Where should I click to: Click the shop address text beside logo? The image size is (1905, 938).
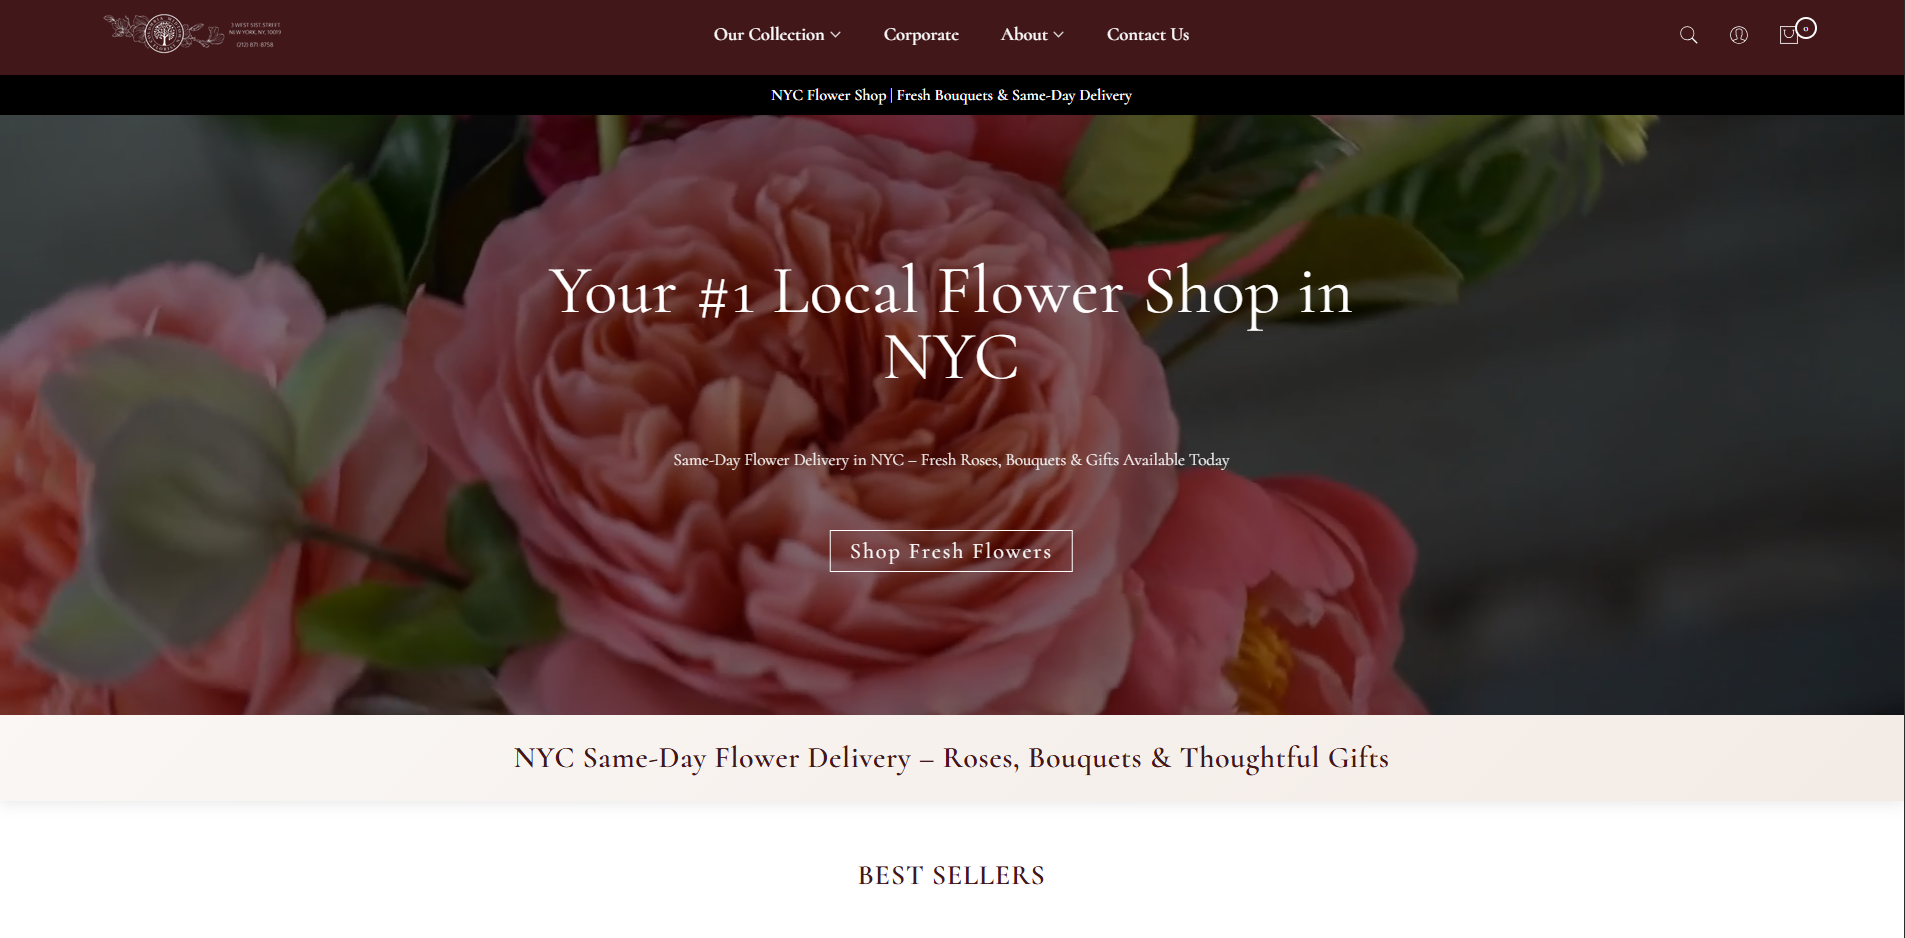click(x=255, y=35)
